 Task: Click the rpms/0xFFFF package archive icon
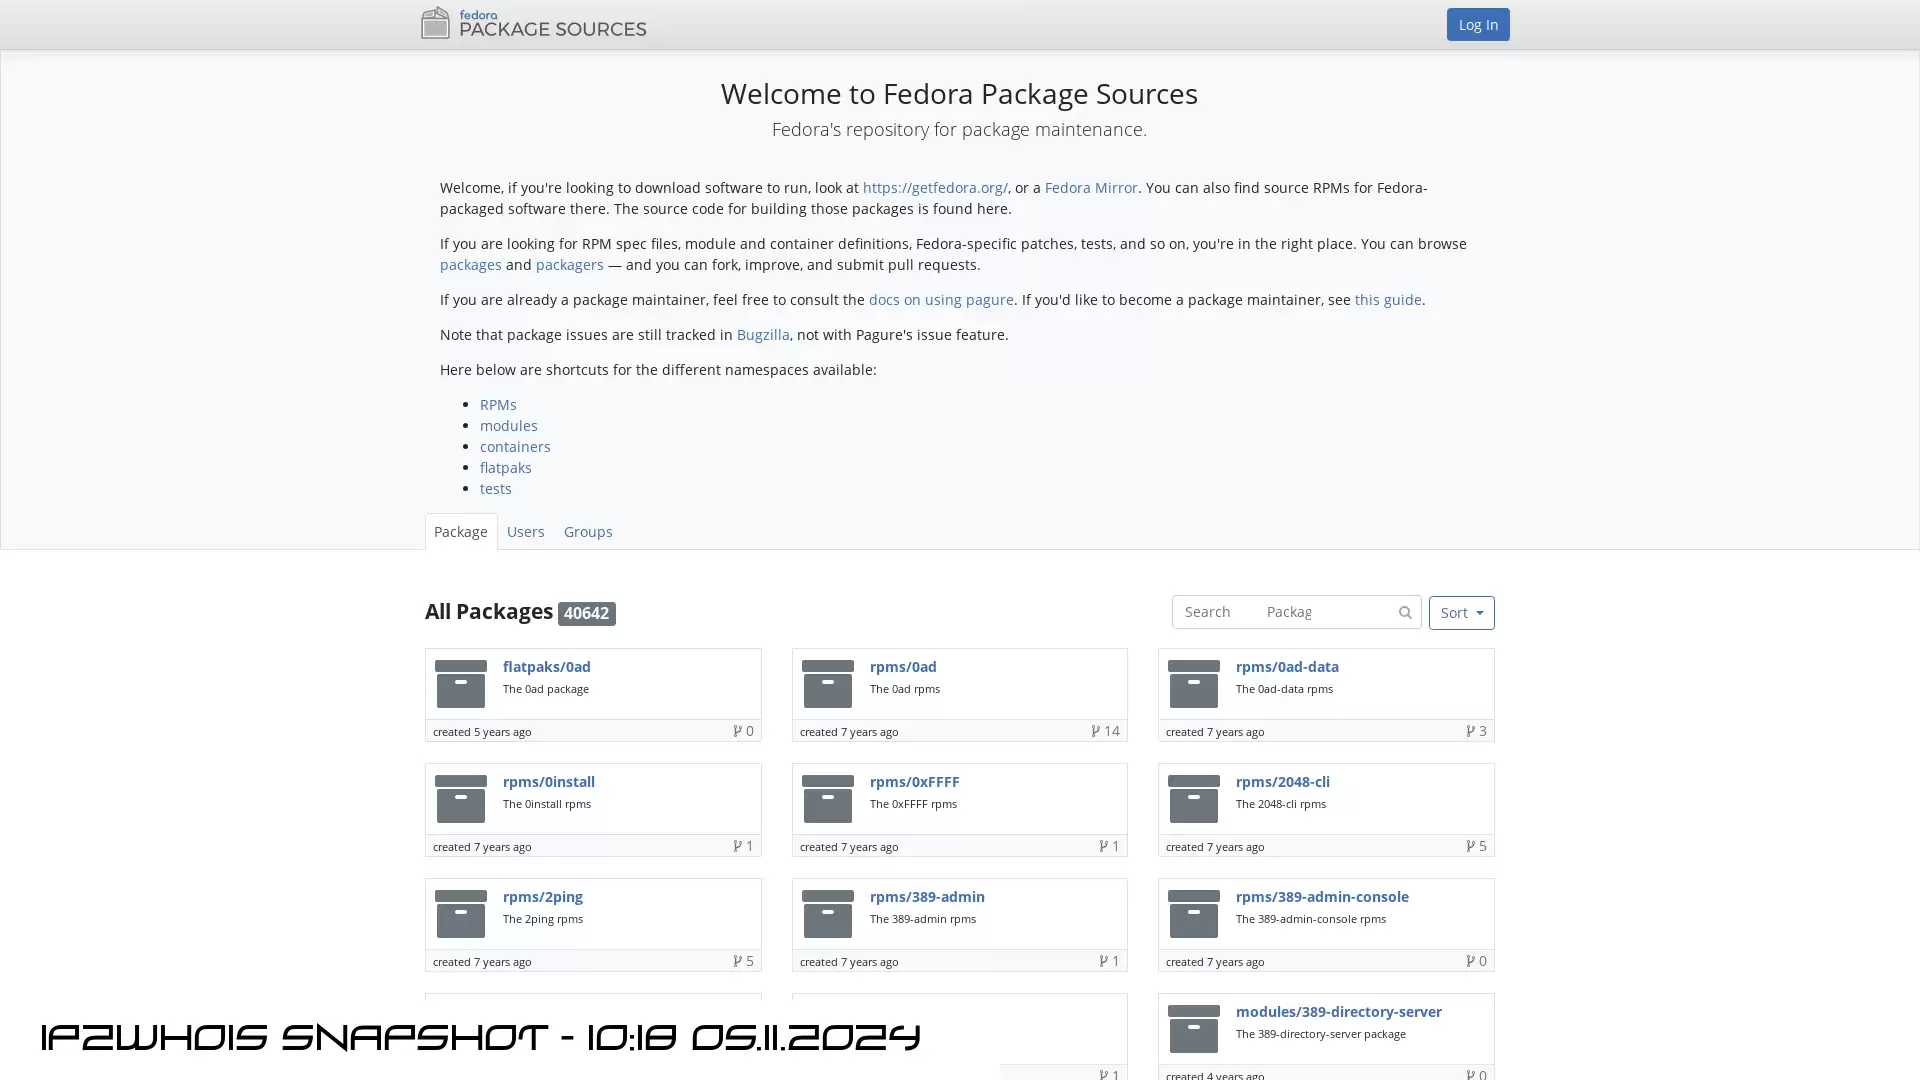(x=828, y=799)
